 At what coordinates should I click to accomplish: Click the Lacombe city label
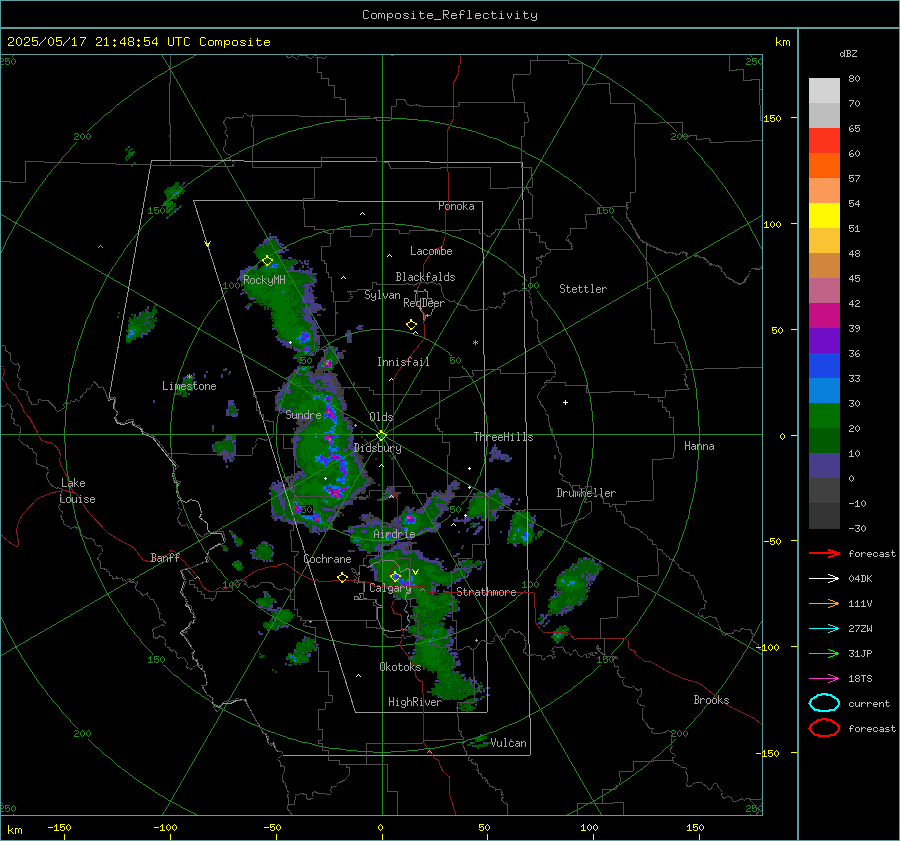(431, 251)
